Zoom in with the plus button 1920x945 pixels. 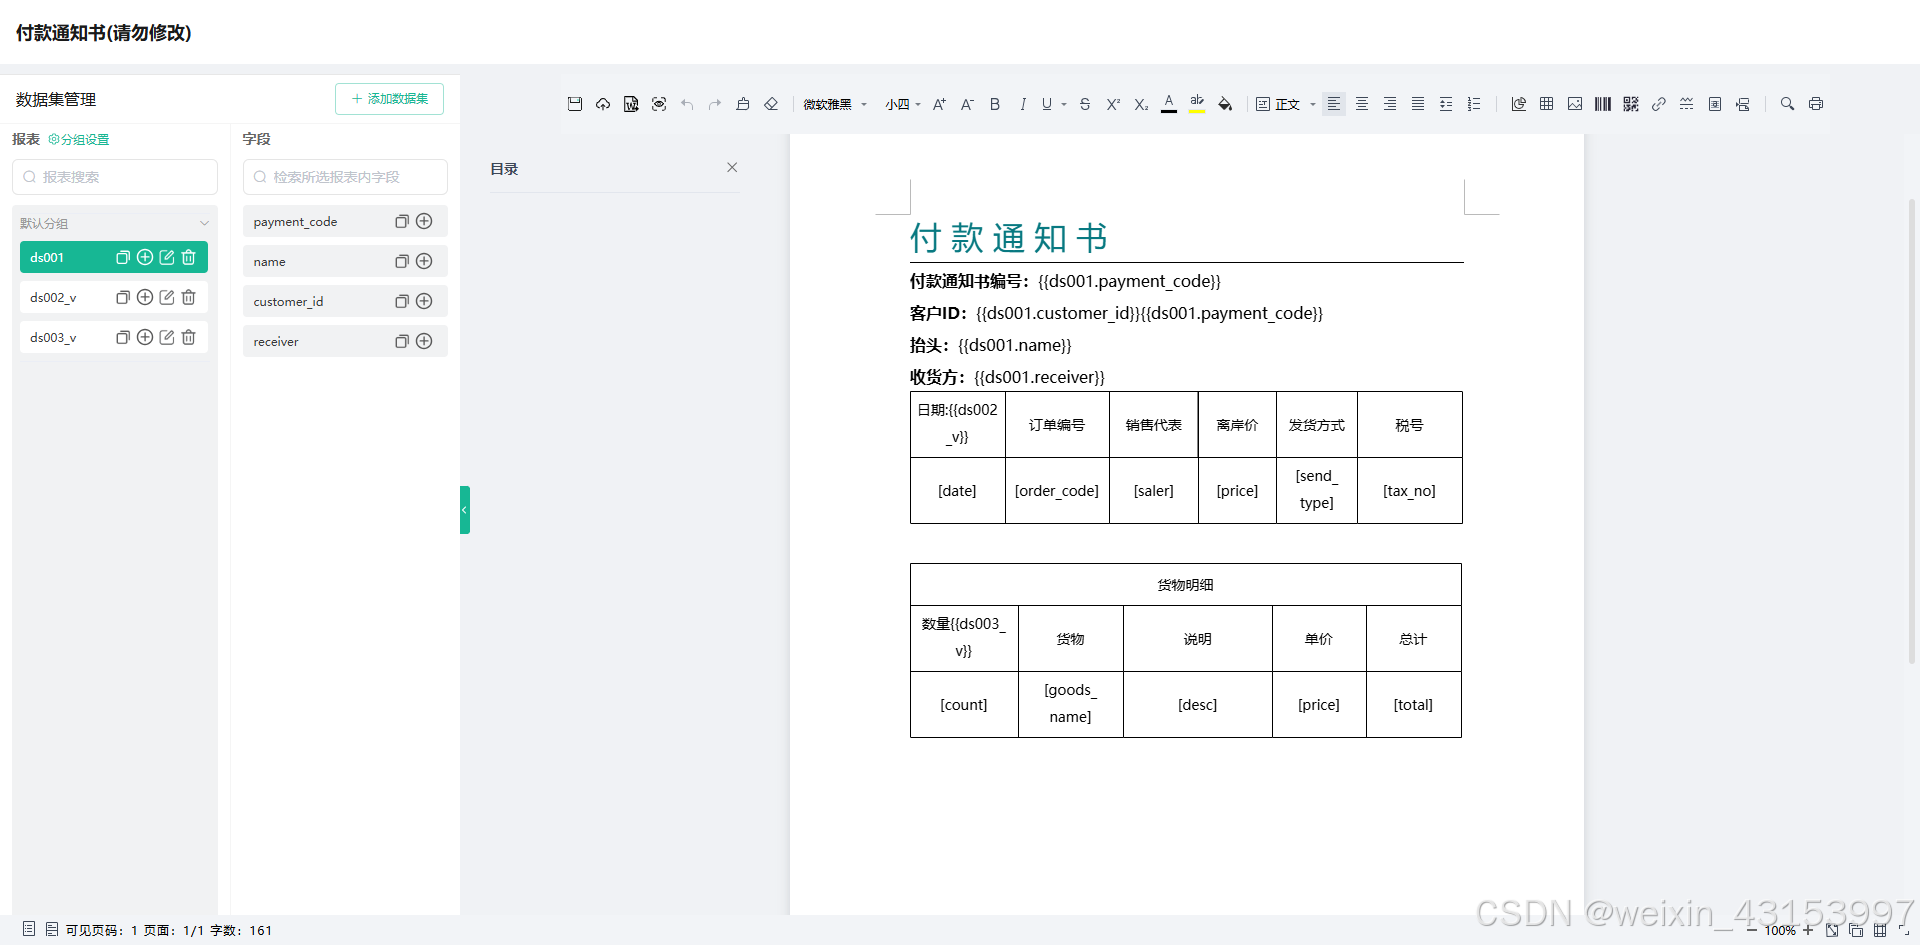[x=1807, y=931]
